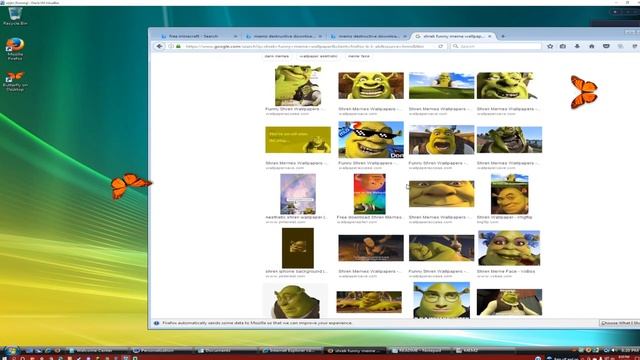Close the 'free minecraft - Search' tab

tap(236, 36)
